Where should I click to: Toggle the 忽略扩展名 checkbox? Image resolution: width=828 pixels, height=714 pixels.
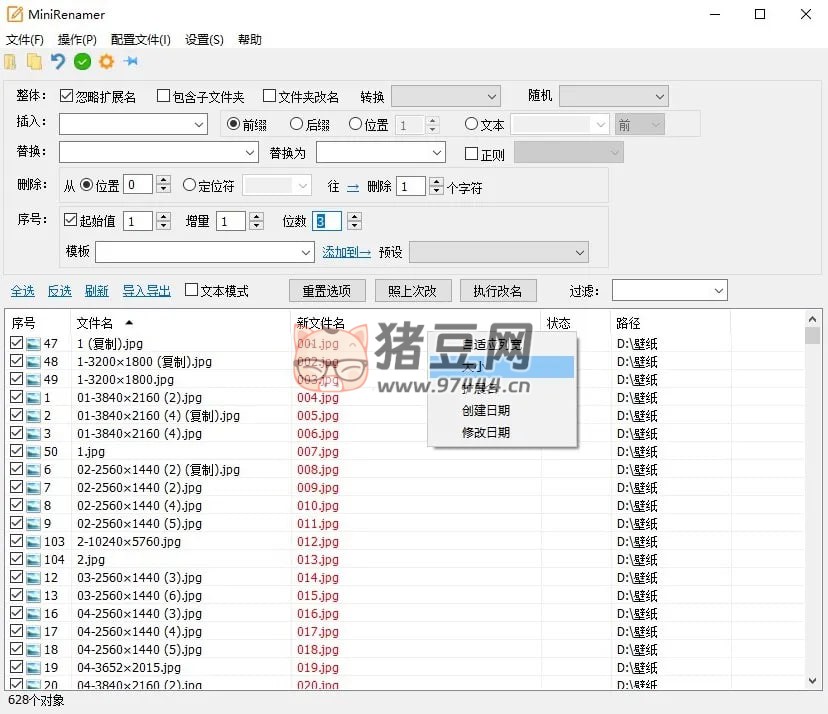click(67, 97)
